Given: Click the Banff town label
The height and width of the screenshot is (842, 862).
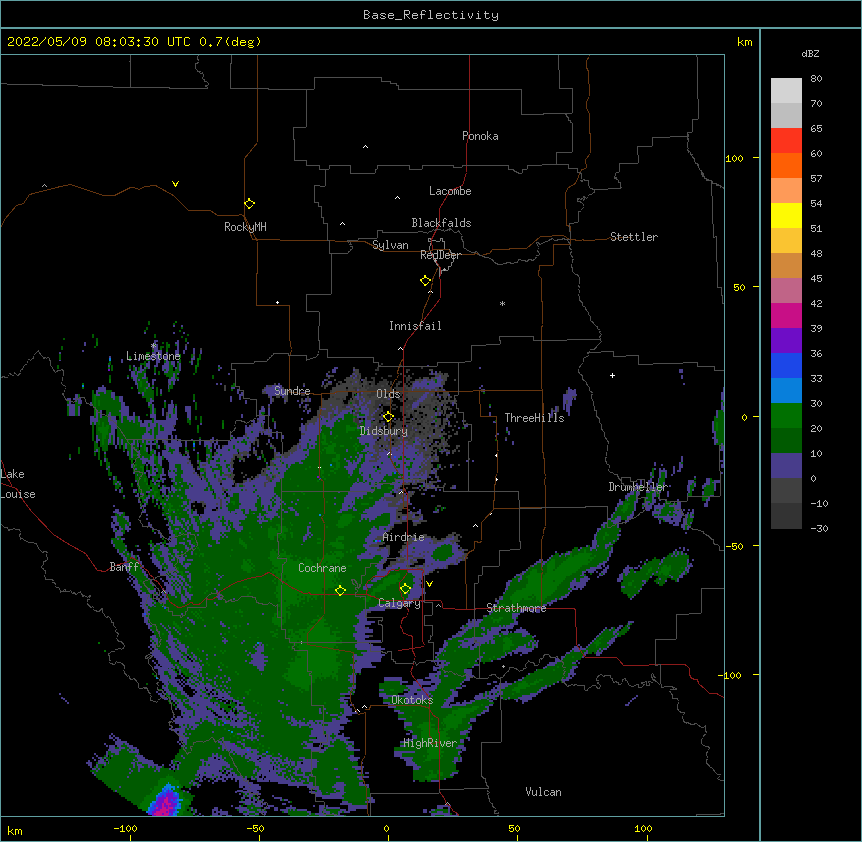Looking at the screenshot, I should click(124, 567).
